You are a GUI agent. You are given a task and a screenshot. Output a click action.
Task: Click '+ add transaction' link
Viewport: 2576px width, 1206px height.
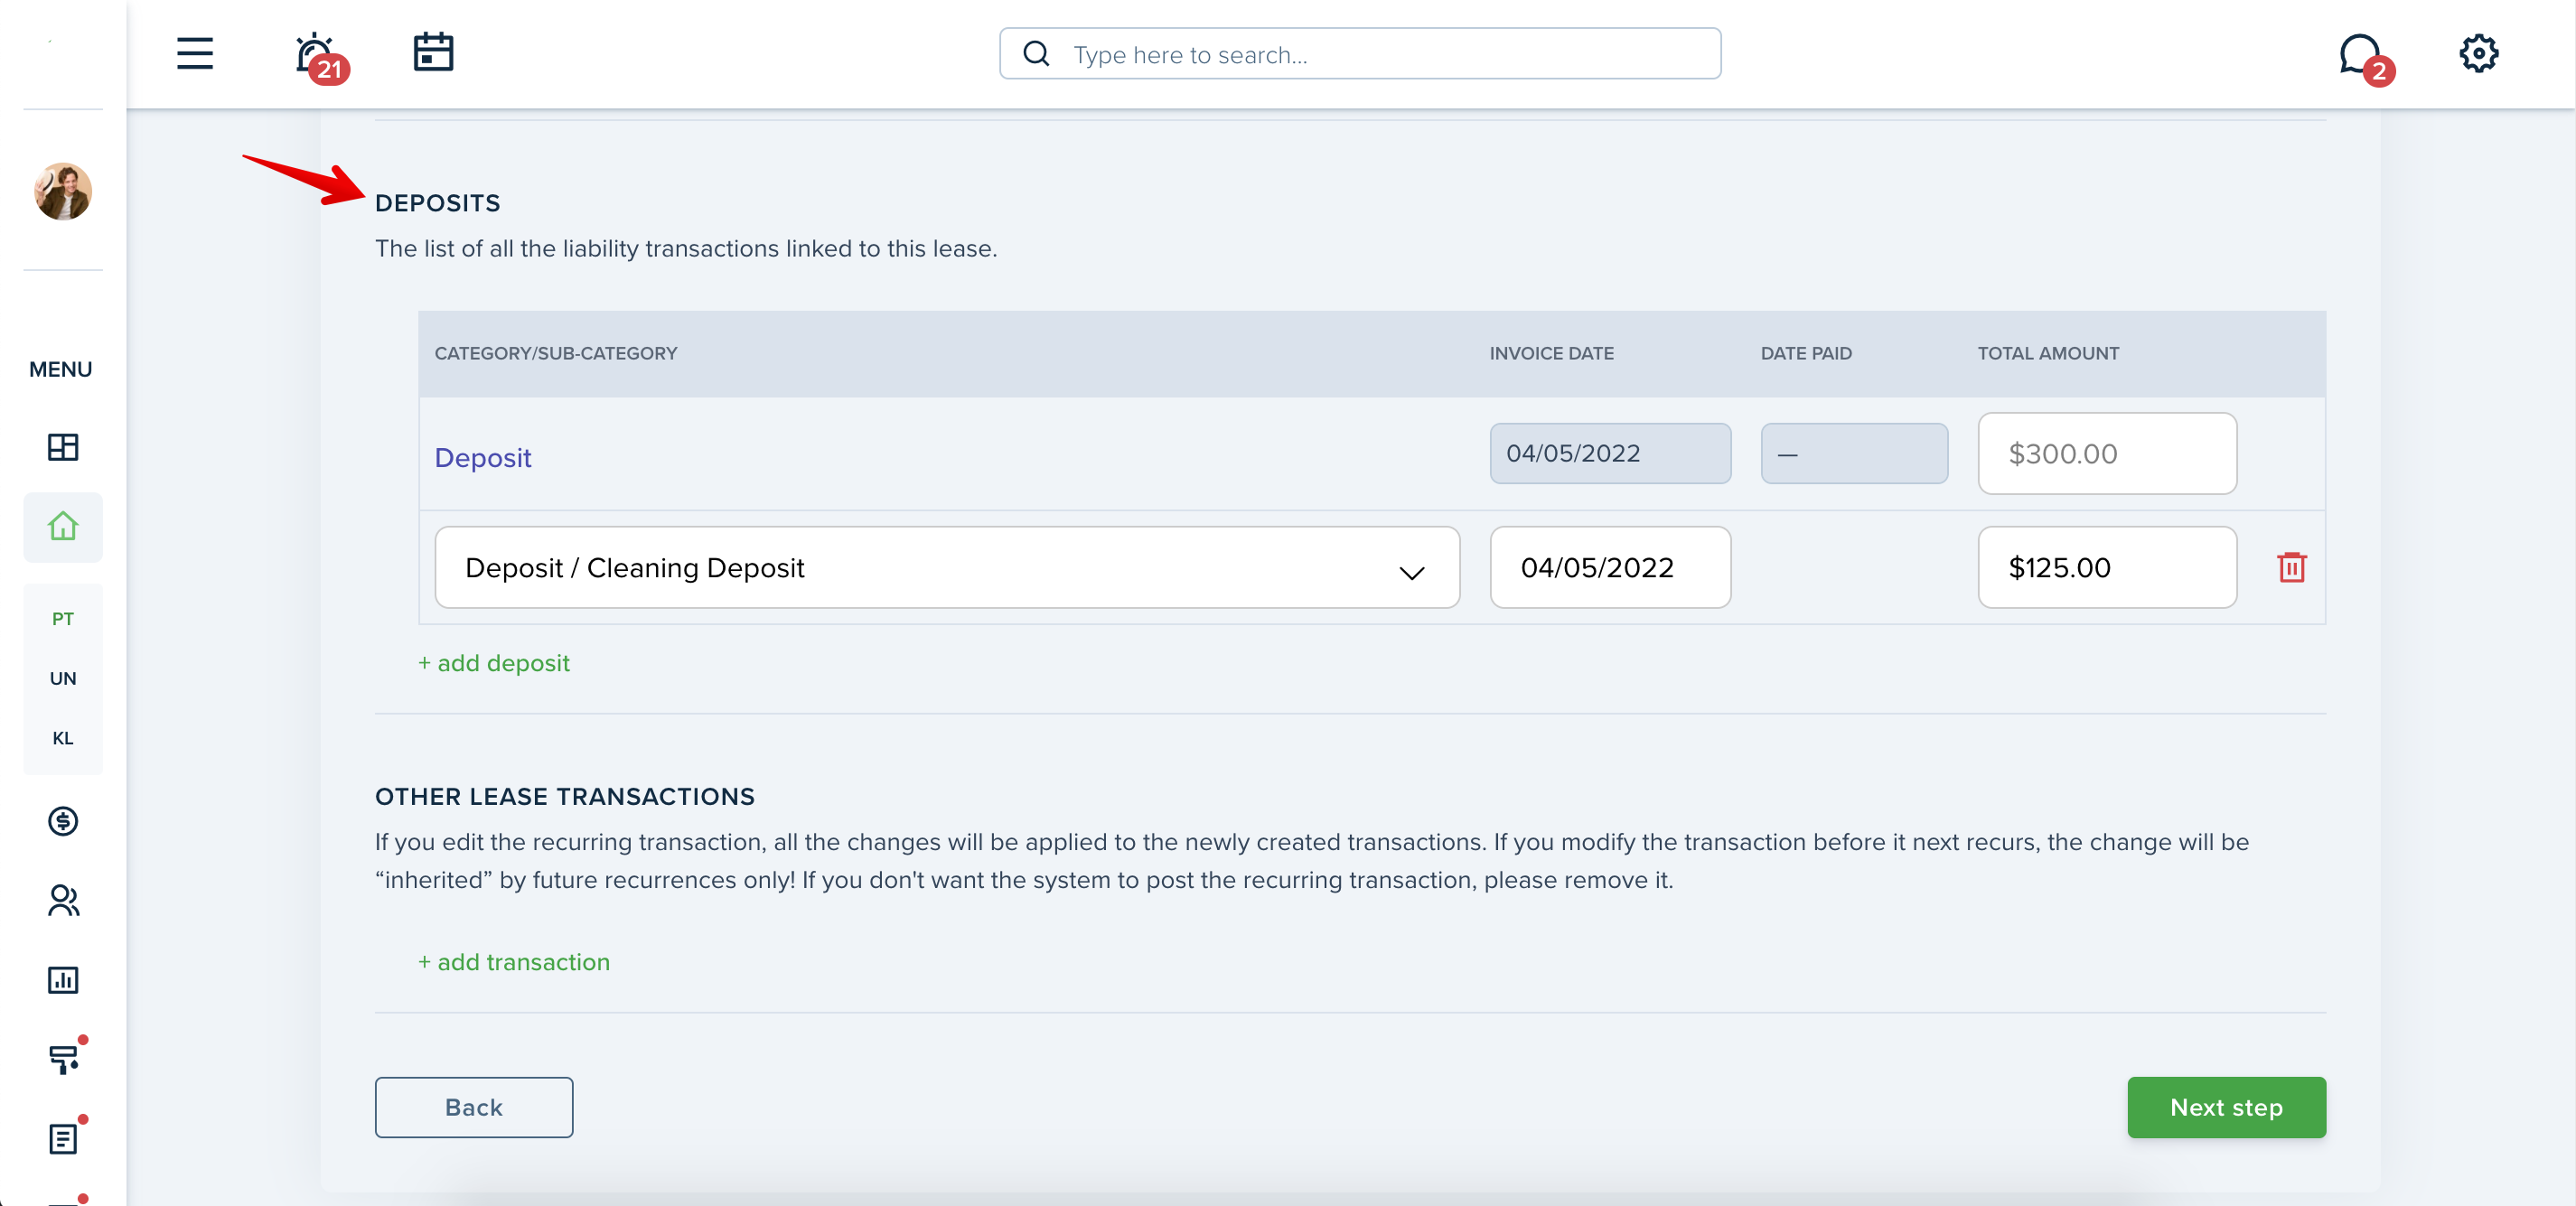click(514, 962)
